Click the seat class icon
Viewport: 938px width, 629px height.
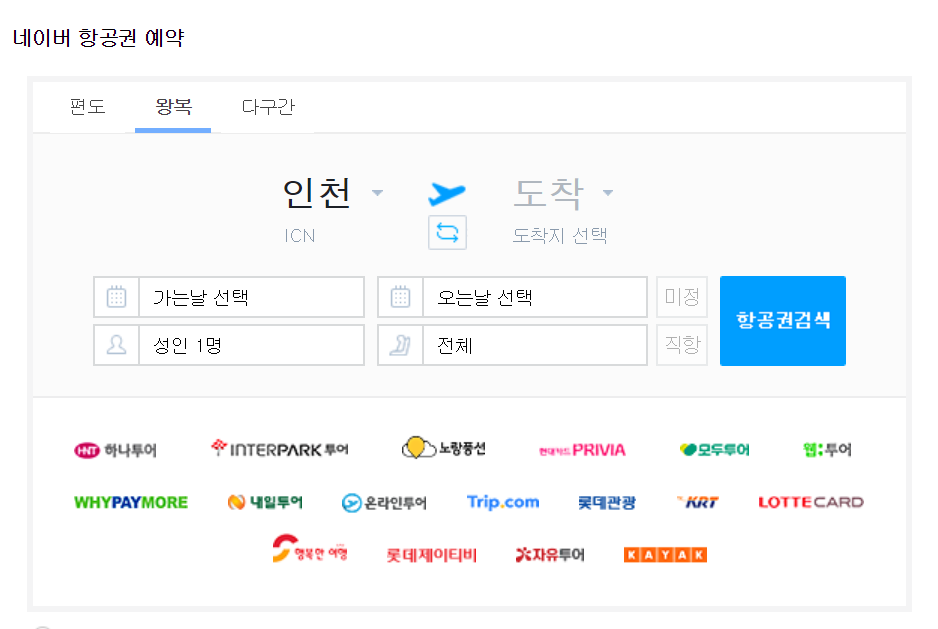point(400,345)
